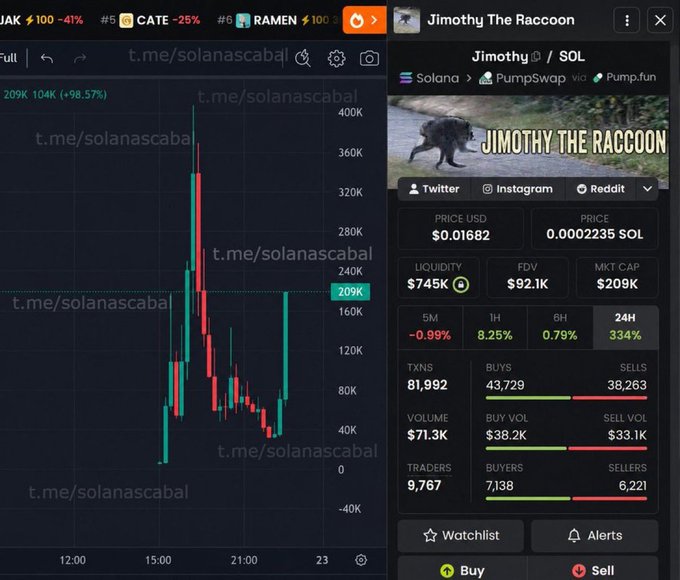
Task: Expand more social links chevron
Action: 647,189
